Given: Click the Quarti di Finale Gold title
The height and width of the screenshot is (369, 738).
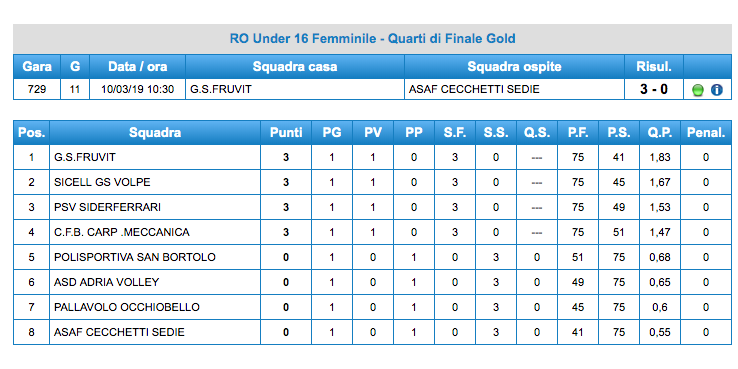Looking at the screenshot, I should [372, 39].
